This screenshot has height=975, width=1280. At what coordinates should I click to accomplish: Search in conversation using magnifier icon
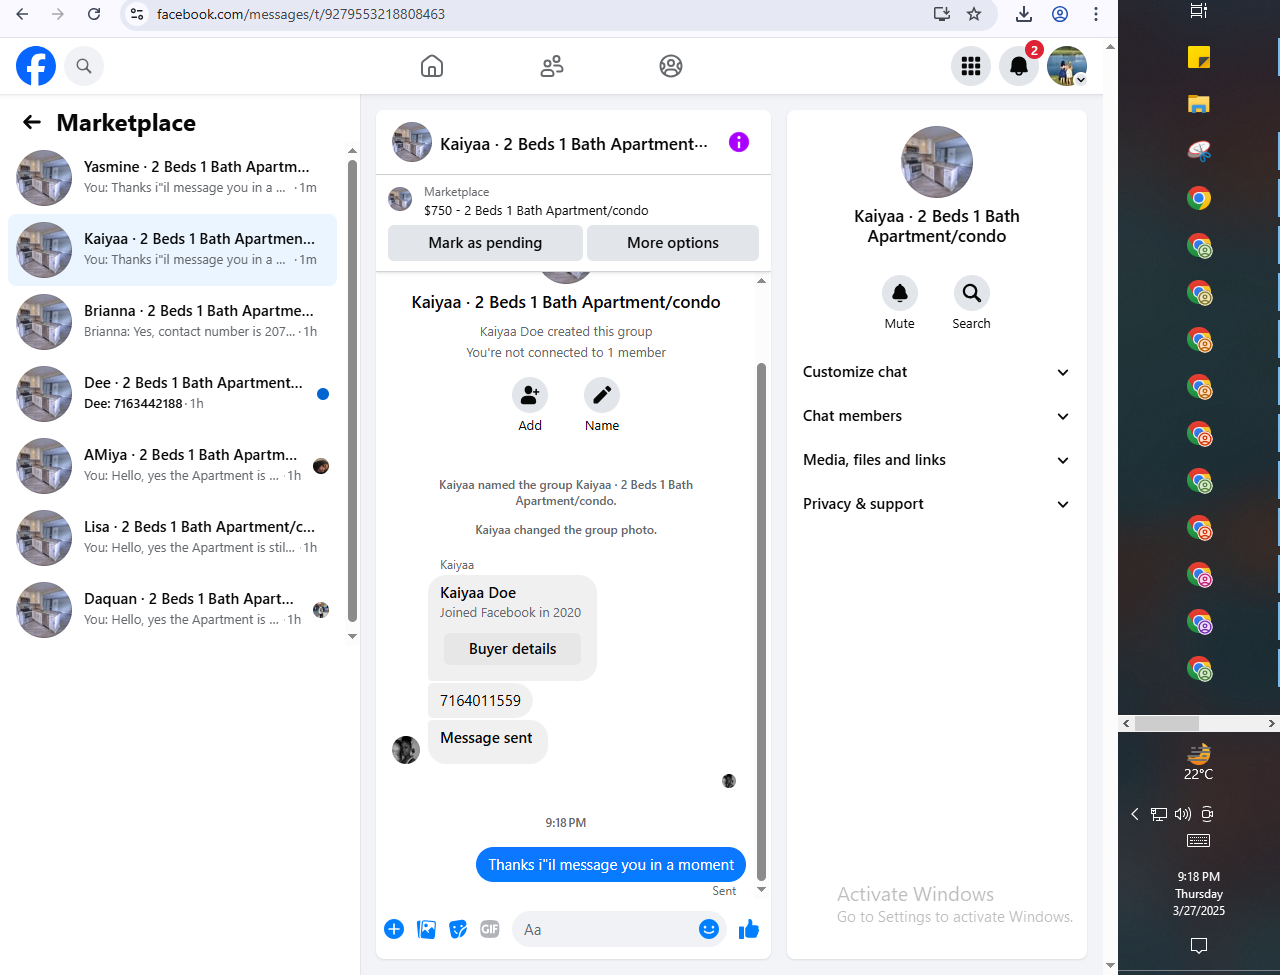971,293
